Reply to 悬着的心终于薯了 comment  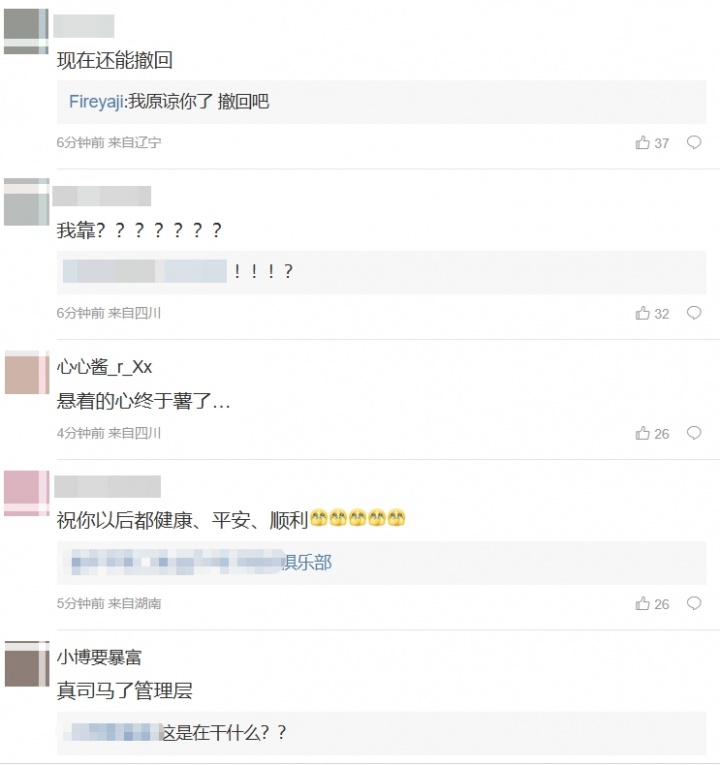(x=694, y=433)
